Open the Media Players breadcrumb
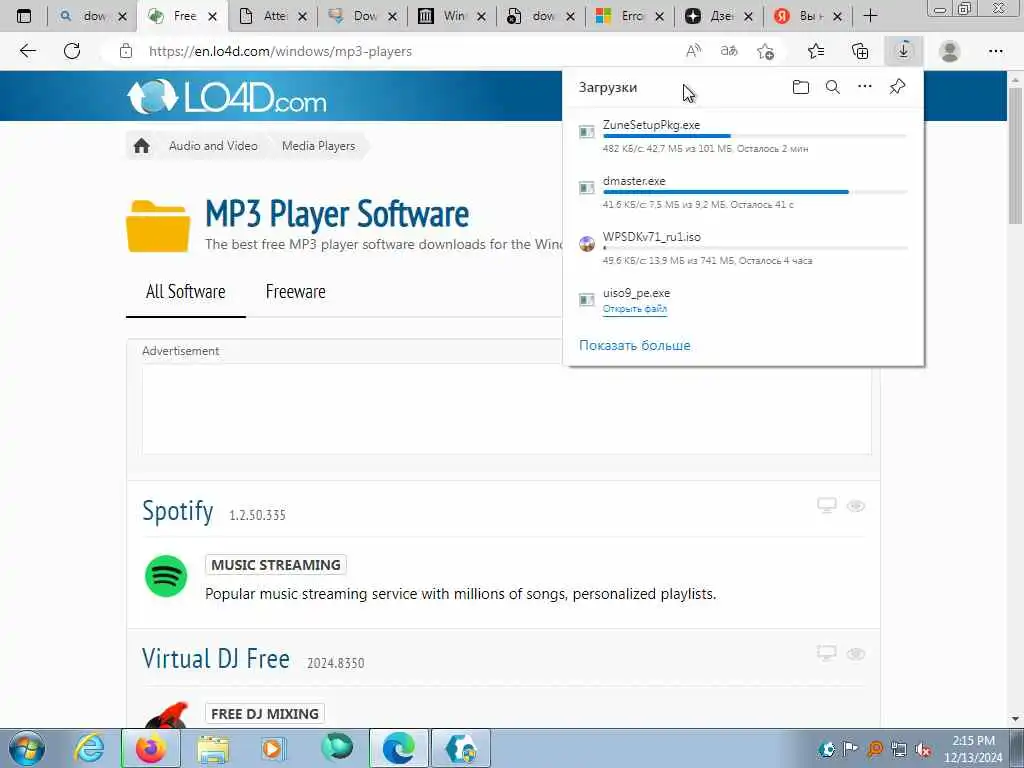Viewport: 1024px width, 768px height. point(319,146)
